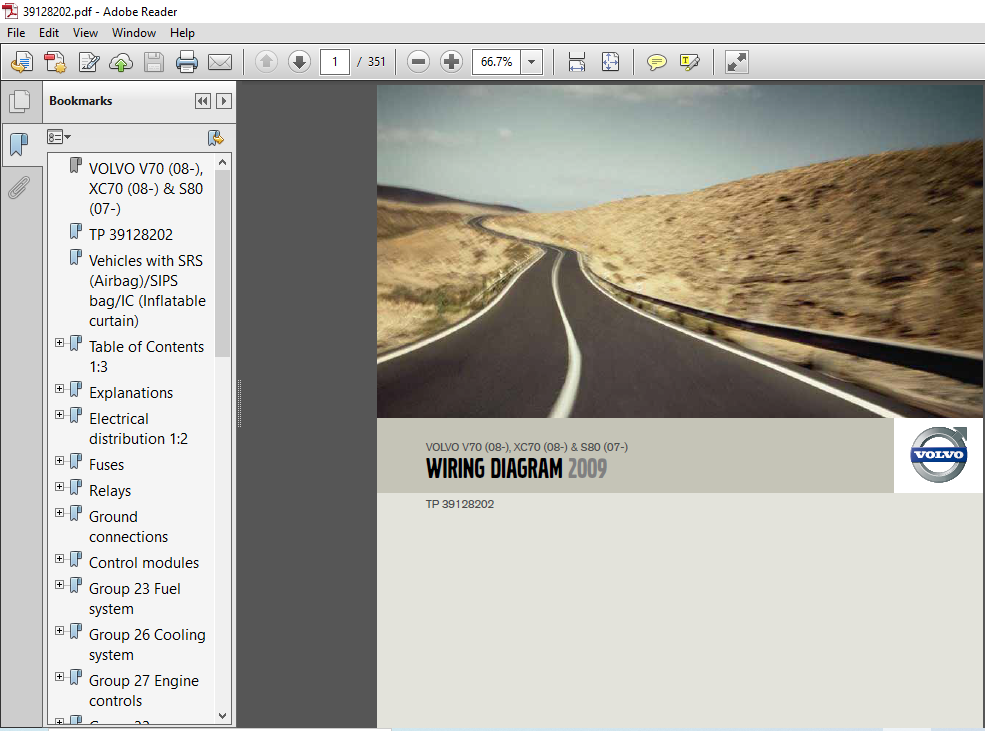The height and width of the screenshot is (731, 985).
Task: Expand the Ground connections bookmark
Action: click(60, 512)
